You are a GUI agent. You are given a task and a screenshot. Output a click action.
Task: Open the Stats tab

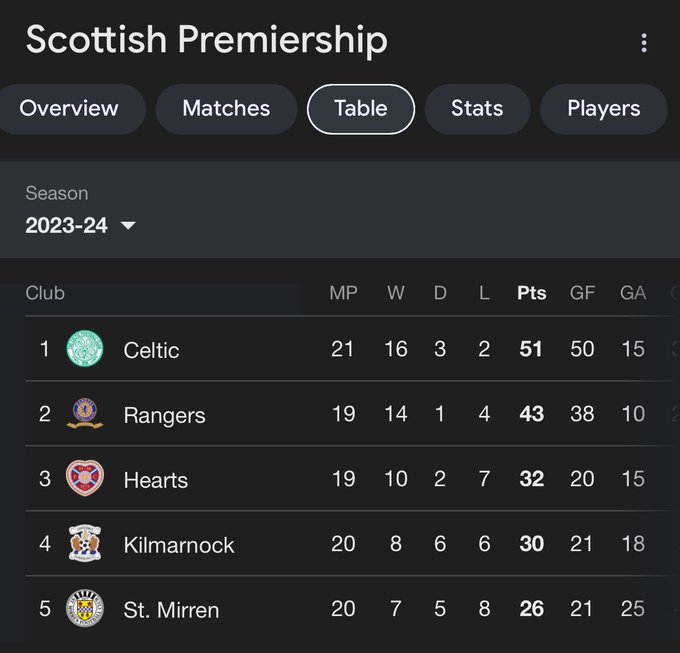477,109
